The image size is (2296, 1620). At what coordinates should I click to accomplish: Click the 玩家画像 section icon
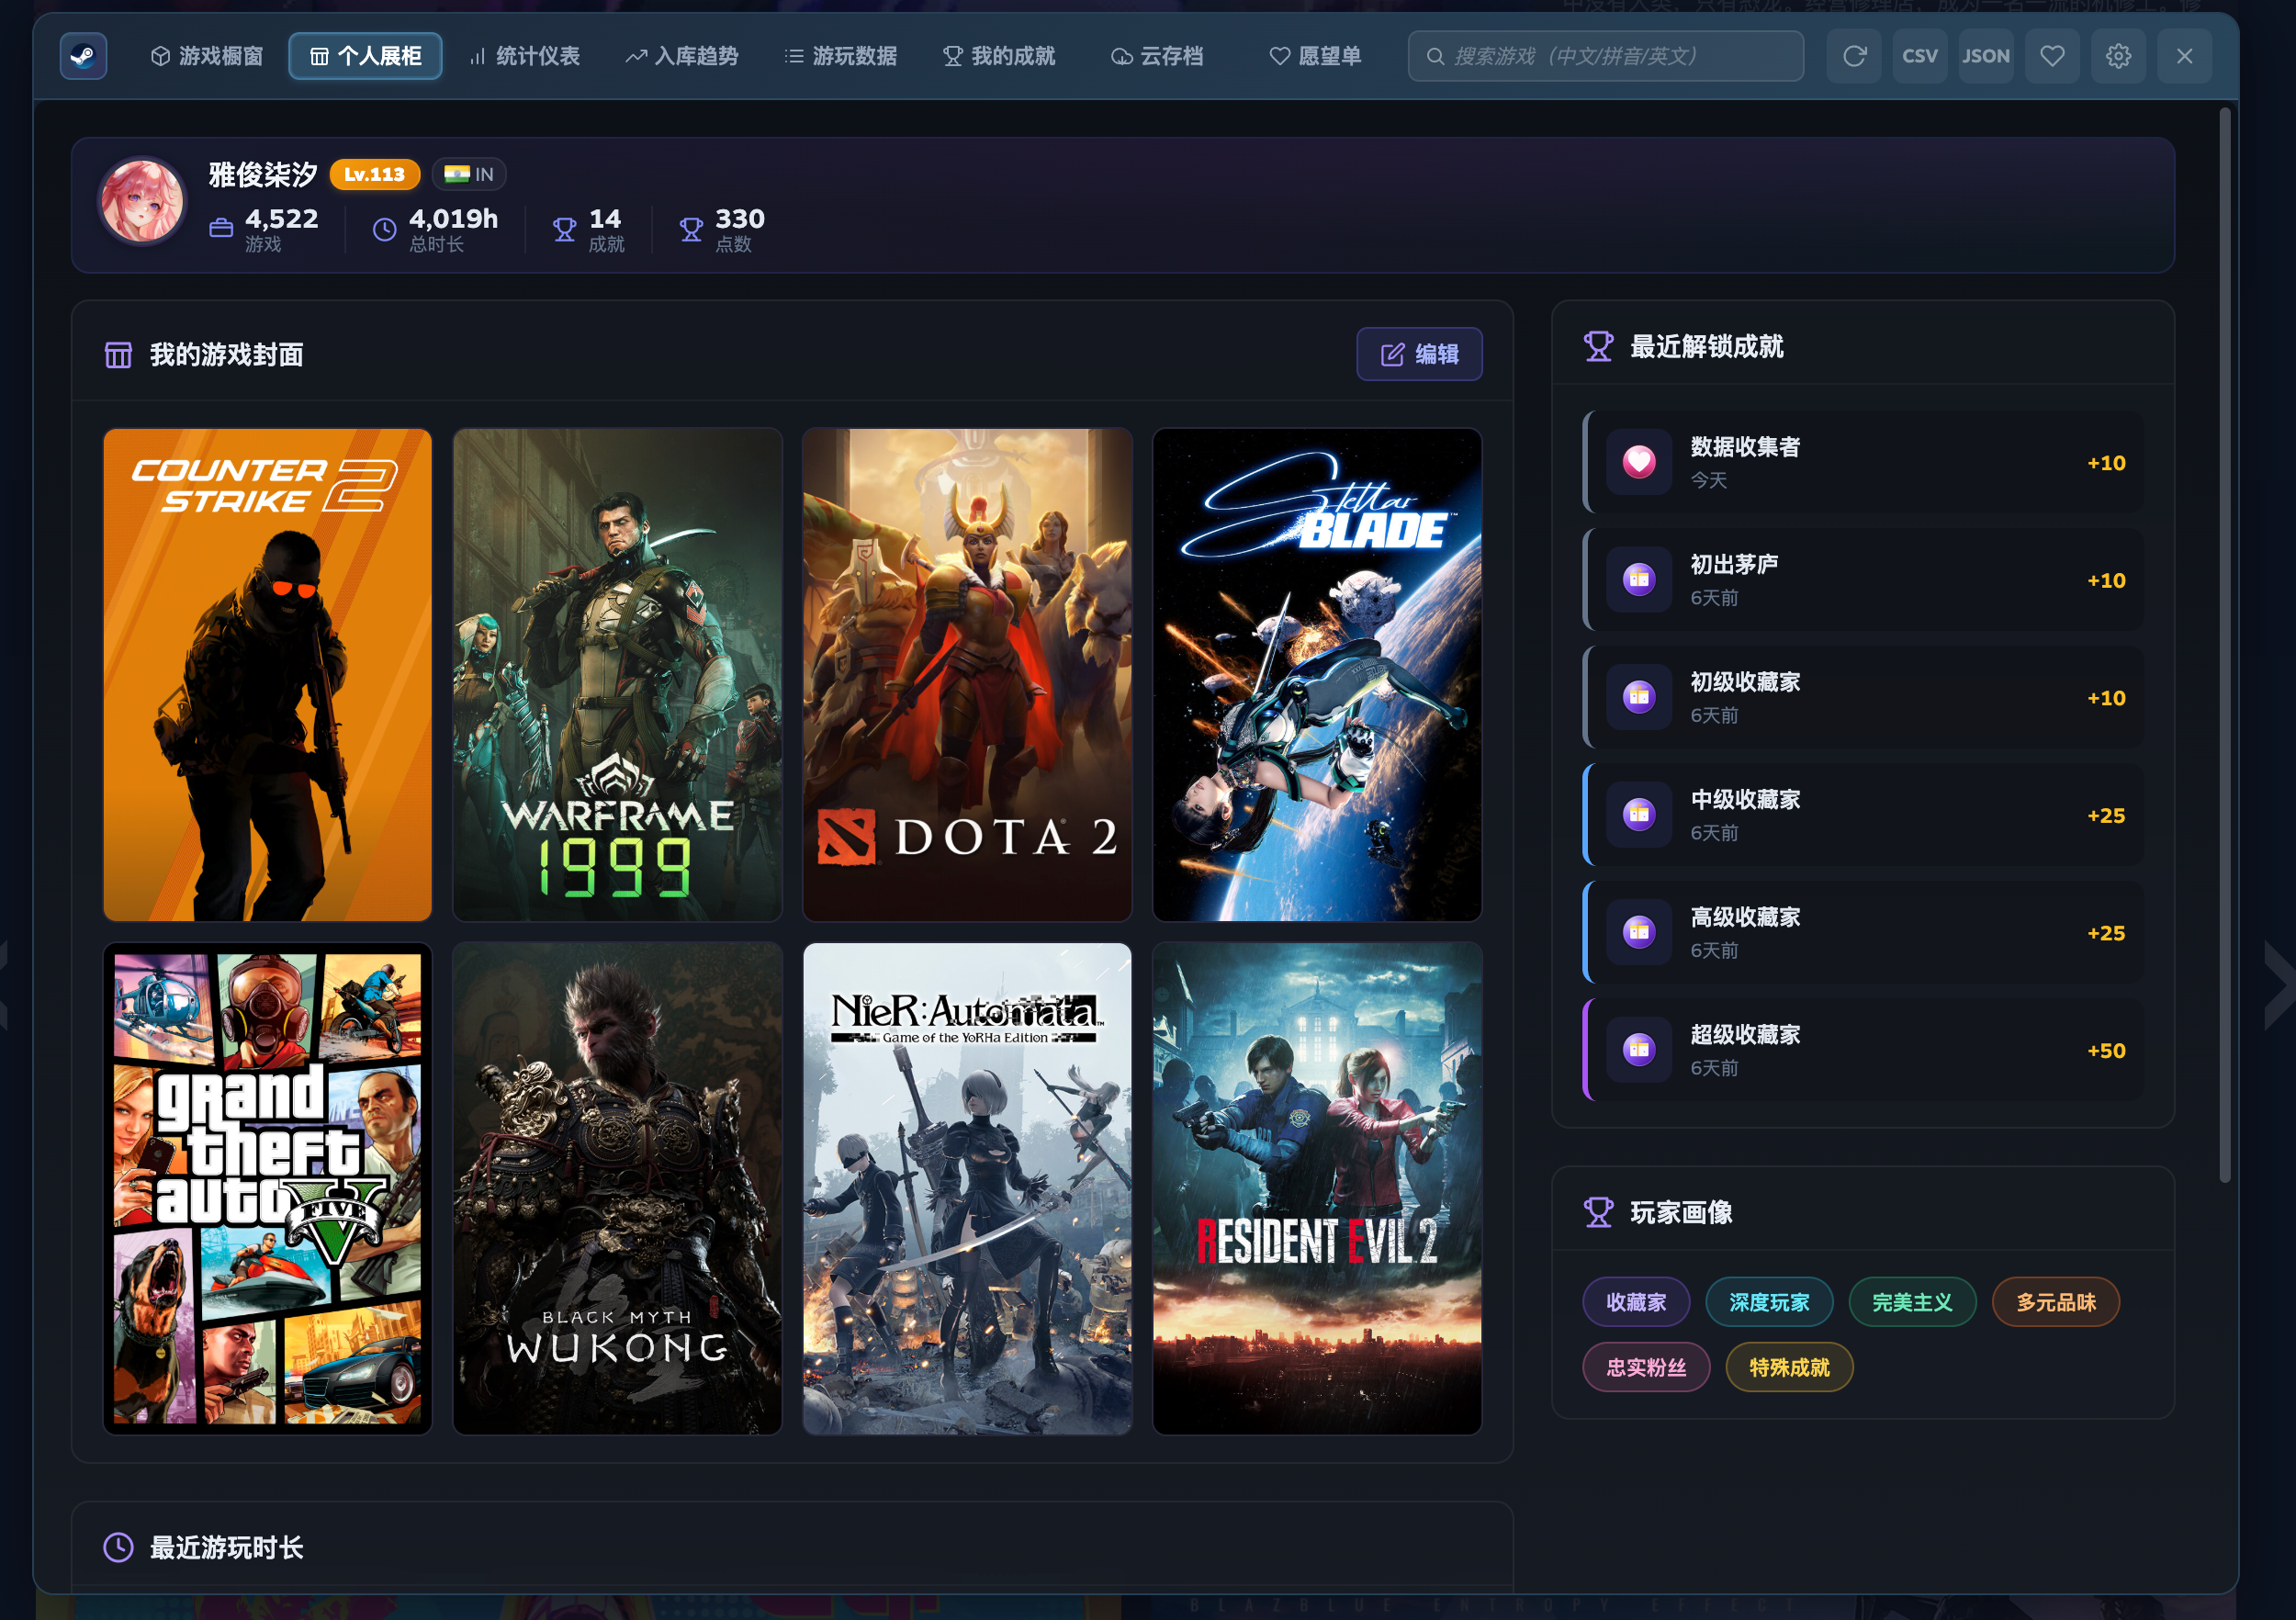[x=1599, y=1212]
